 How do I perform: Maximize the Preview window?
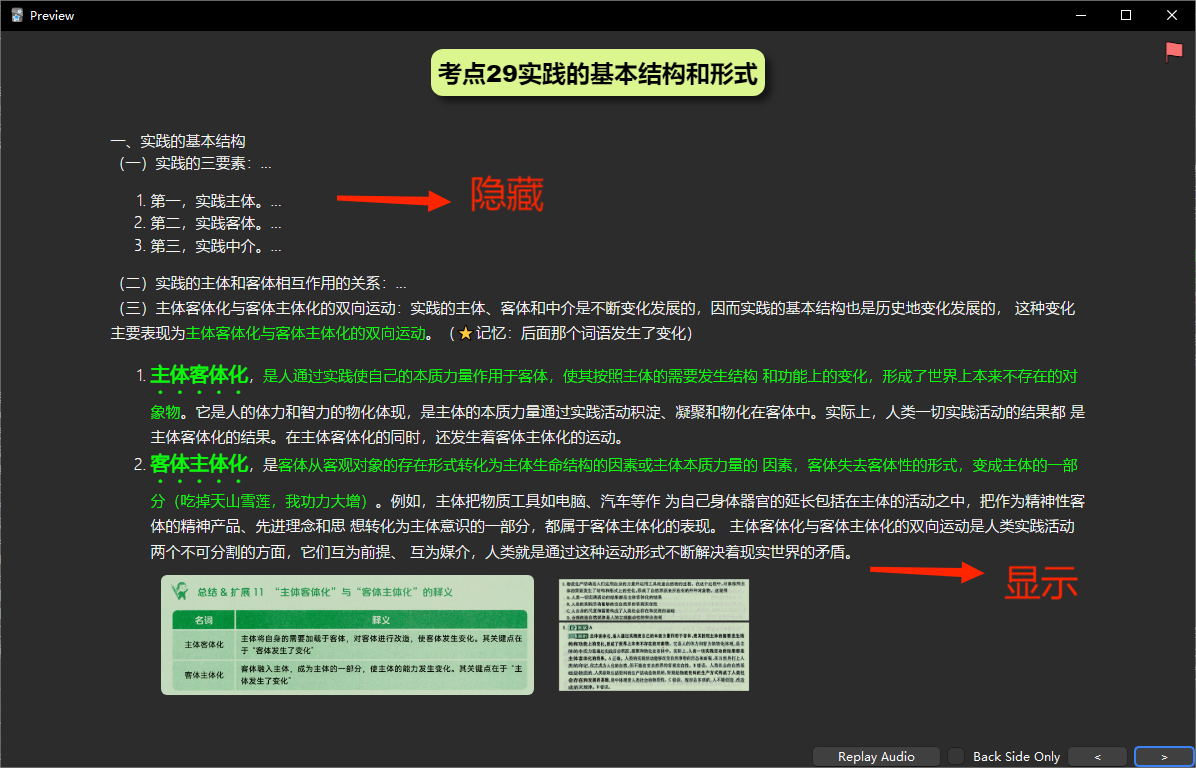tap(1126, 15)
